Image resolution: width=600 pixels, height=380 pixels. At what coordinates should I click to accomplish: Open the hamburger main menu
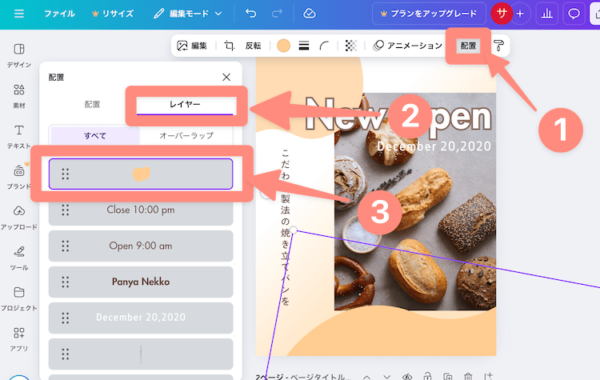[19, 14]
